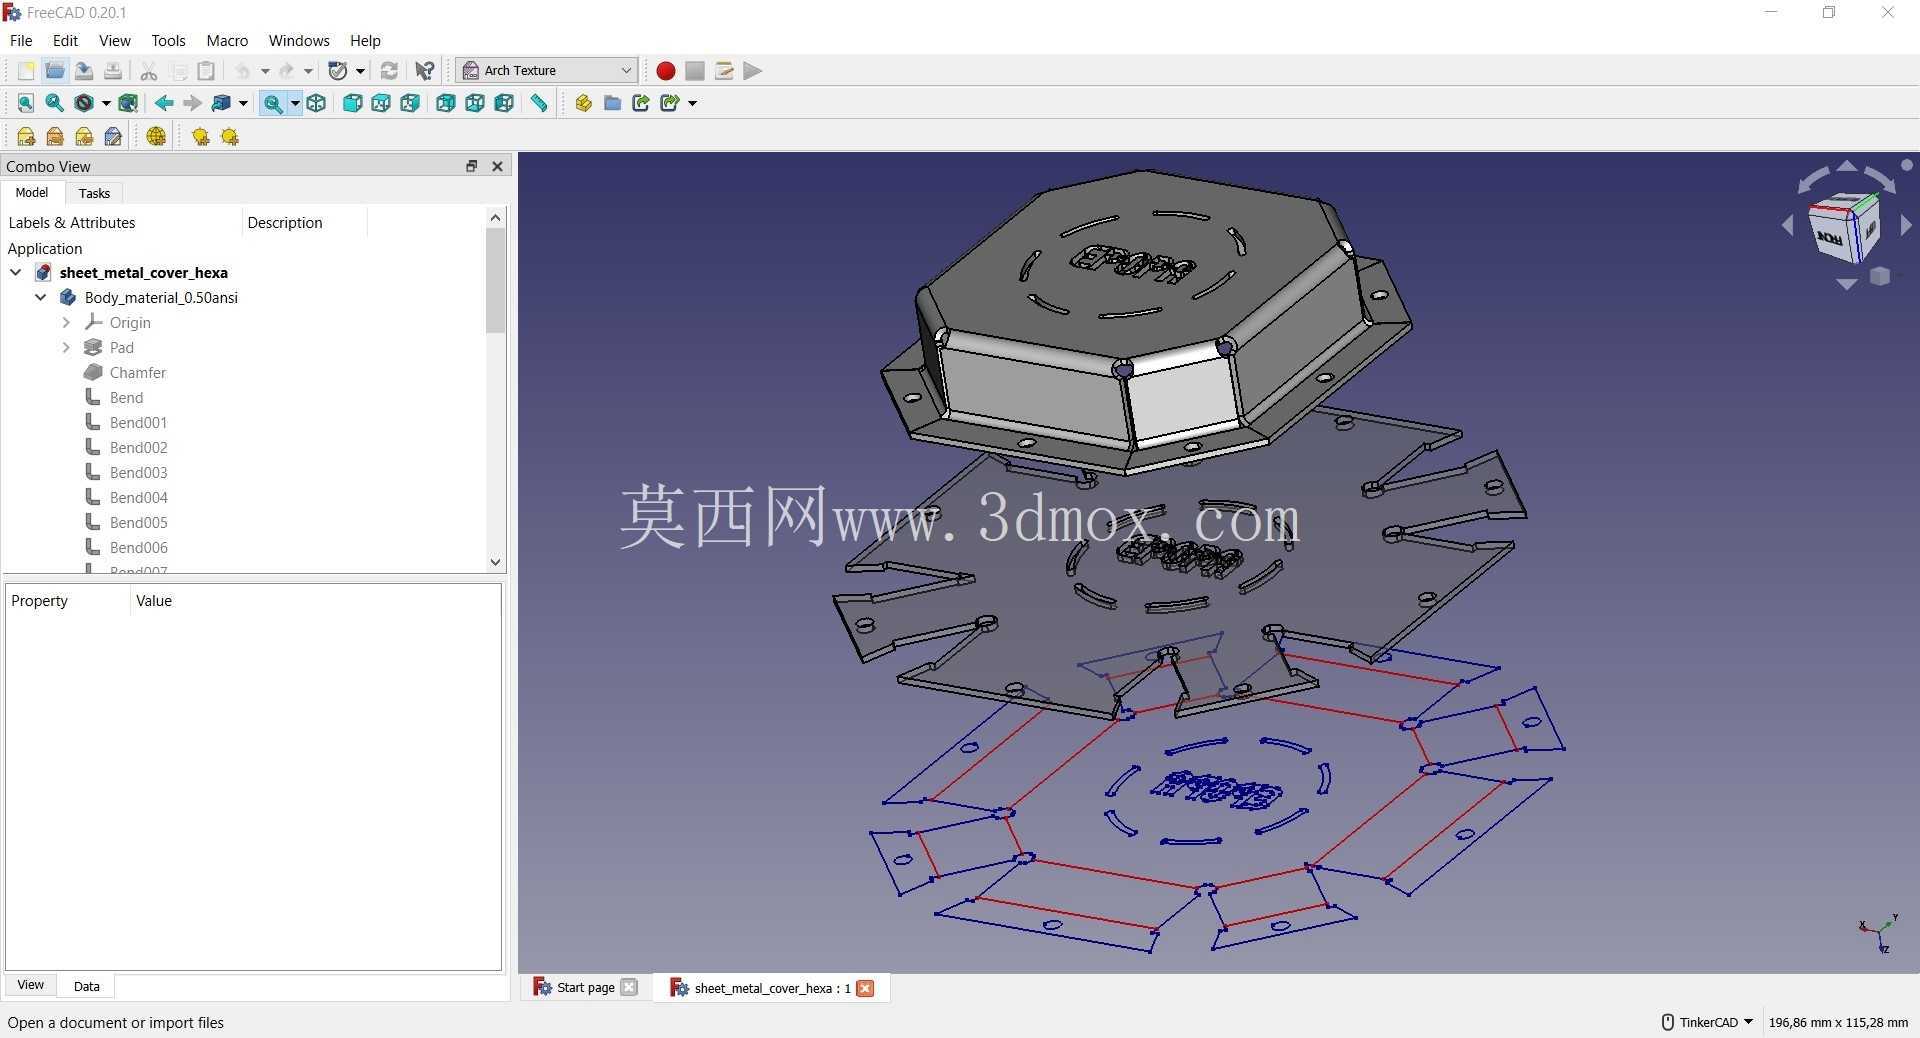This screenshot has height=1038, width=1920.
Task: Open the Redo history dropdown arrow
Action: [308, 71]
